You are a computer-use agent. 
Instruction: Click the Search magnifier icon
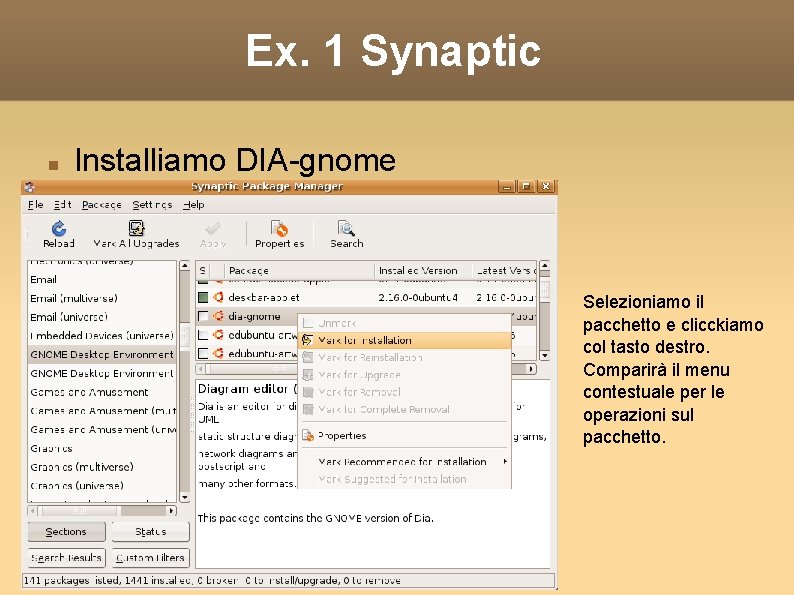(x=346, y=228)
